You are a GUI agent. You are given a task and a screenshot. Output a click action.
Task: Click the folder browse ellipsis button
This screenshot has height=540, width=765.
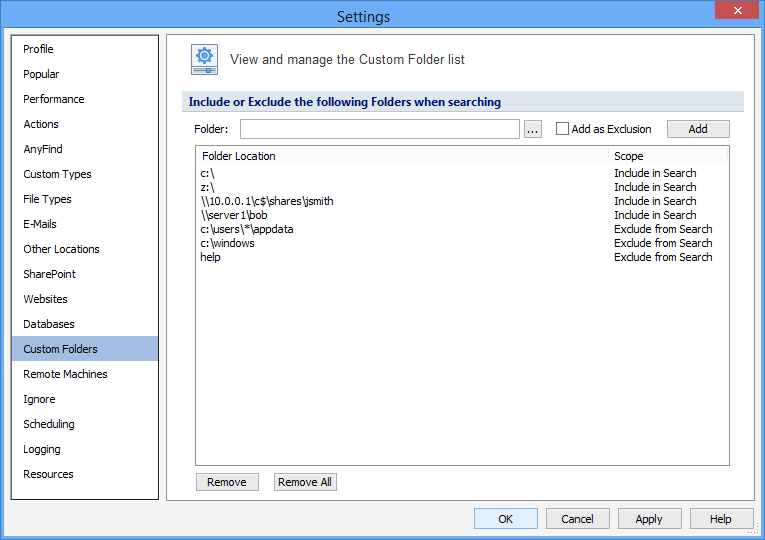click(532, 129)
